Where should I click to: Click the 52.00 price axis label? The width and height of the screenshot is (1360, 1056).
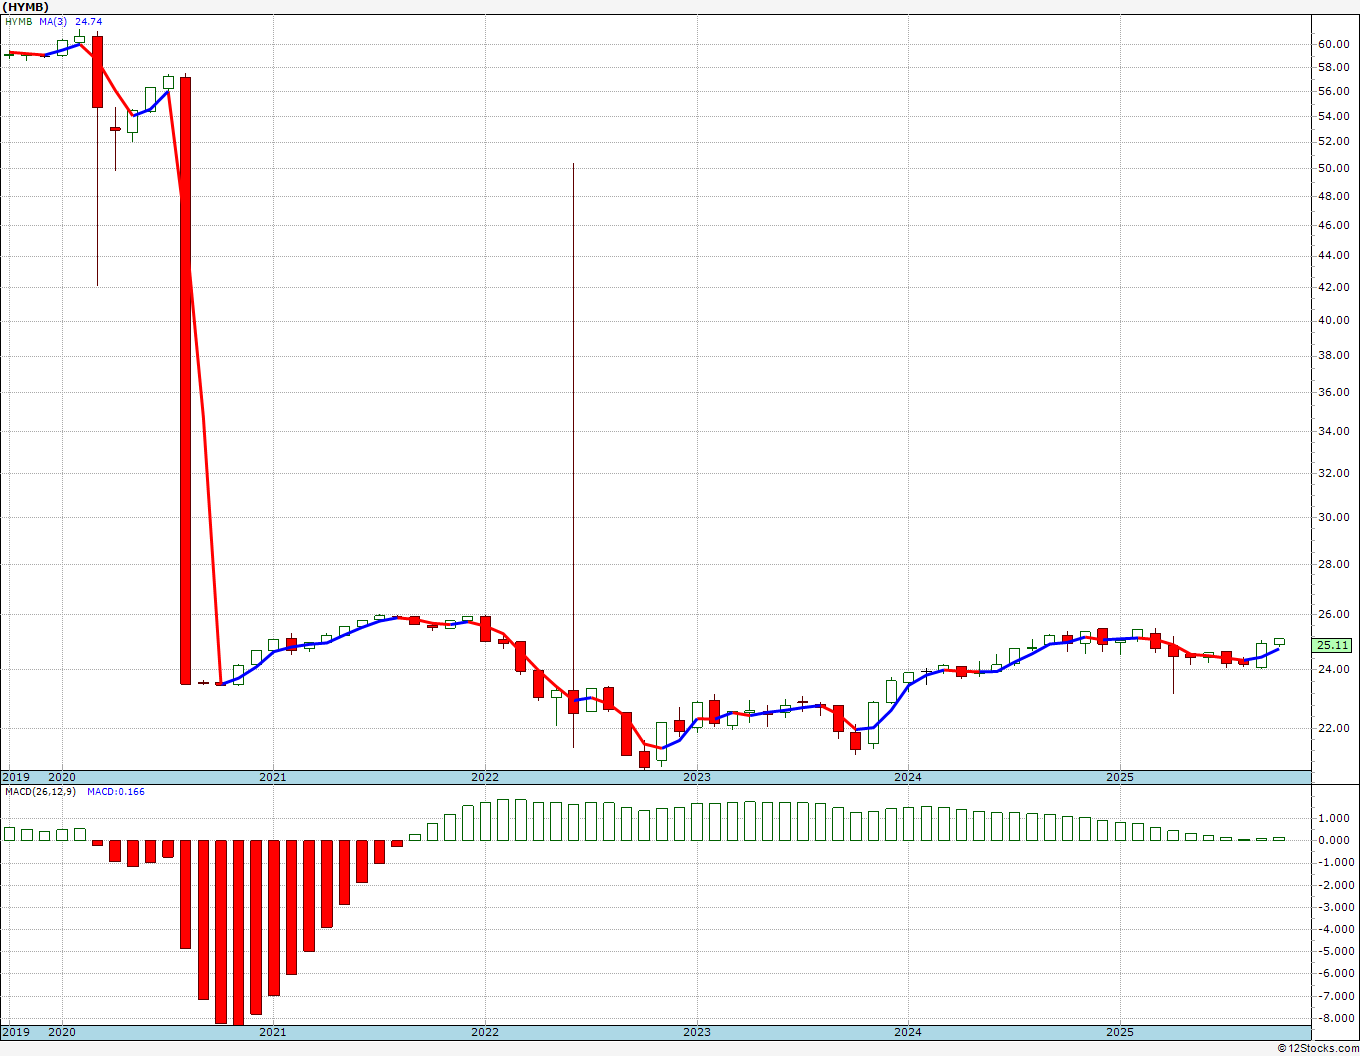pyautogui.click(x=1334, y=141)
